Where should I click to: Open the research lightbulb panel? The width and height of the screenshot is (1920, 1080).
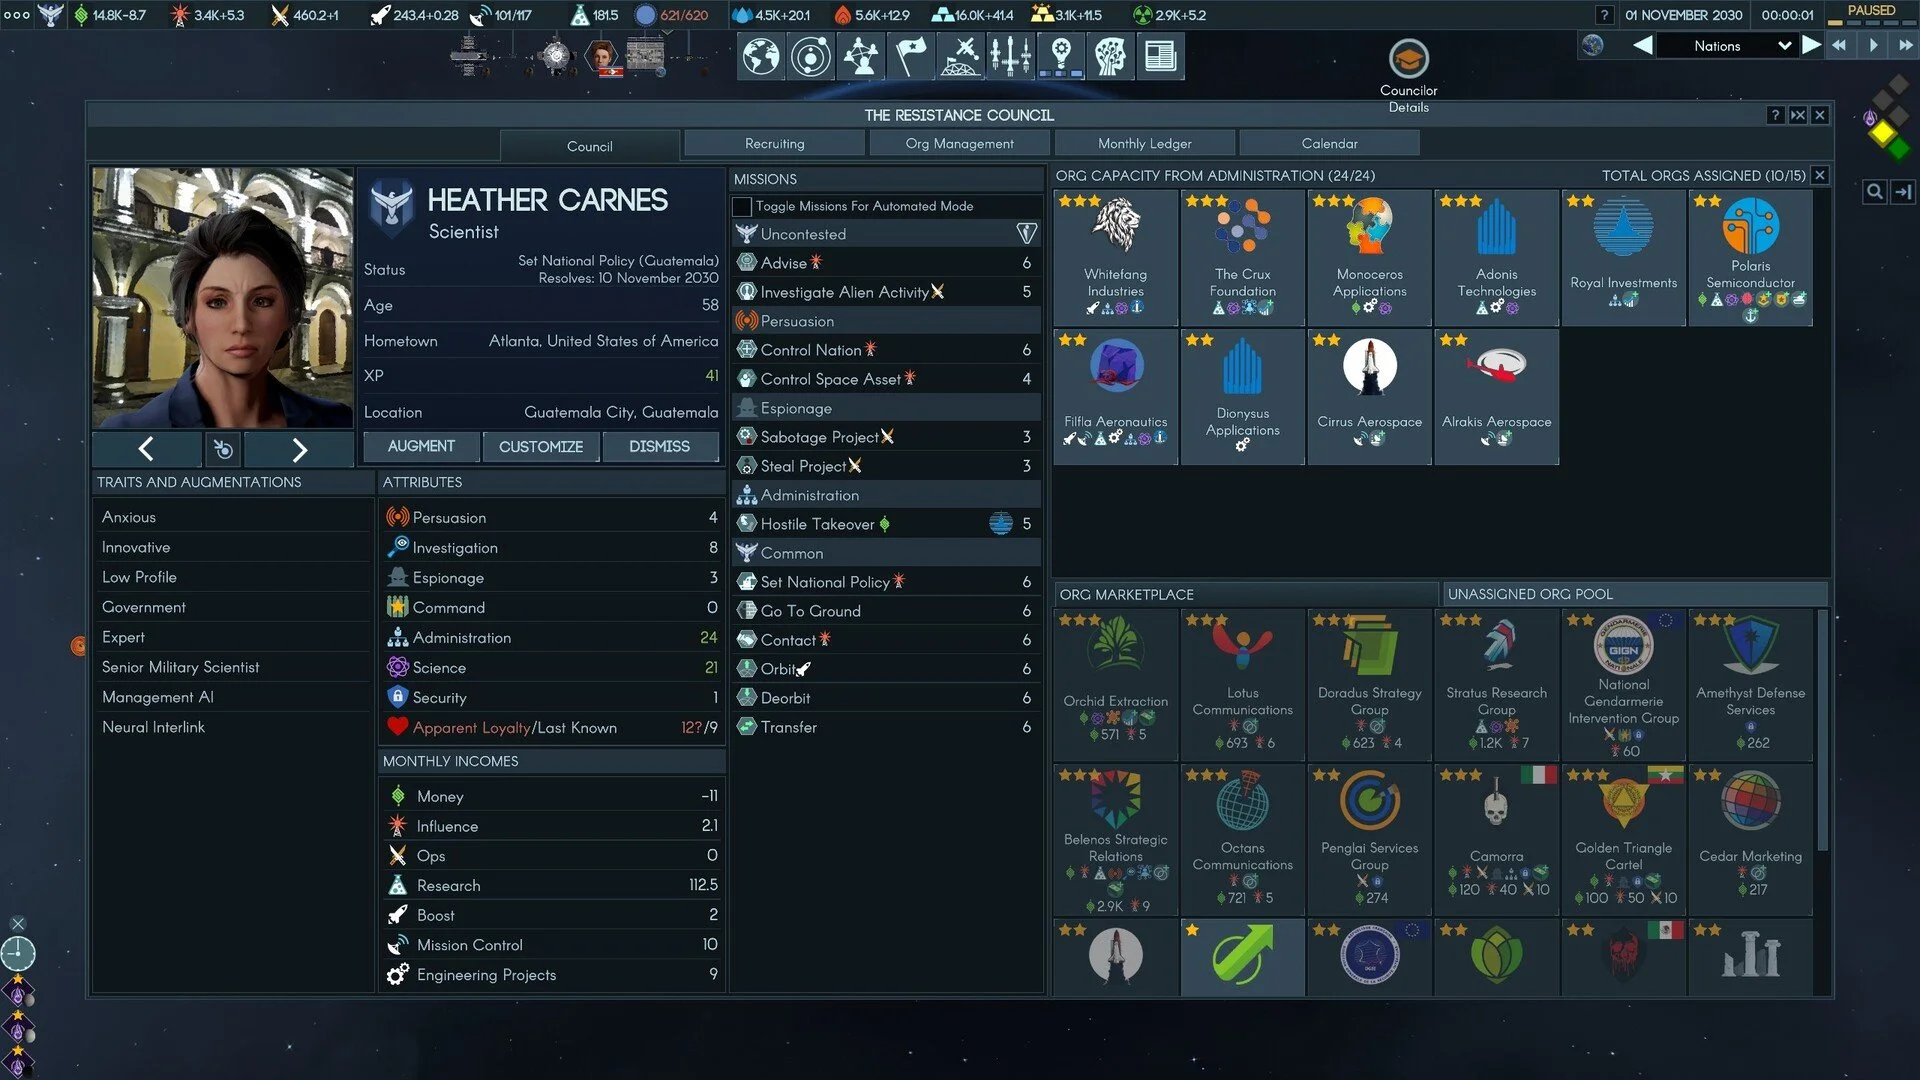pyautogui.click(x=1061, y=56)
